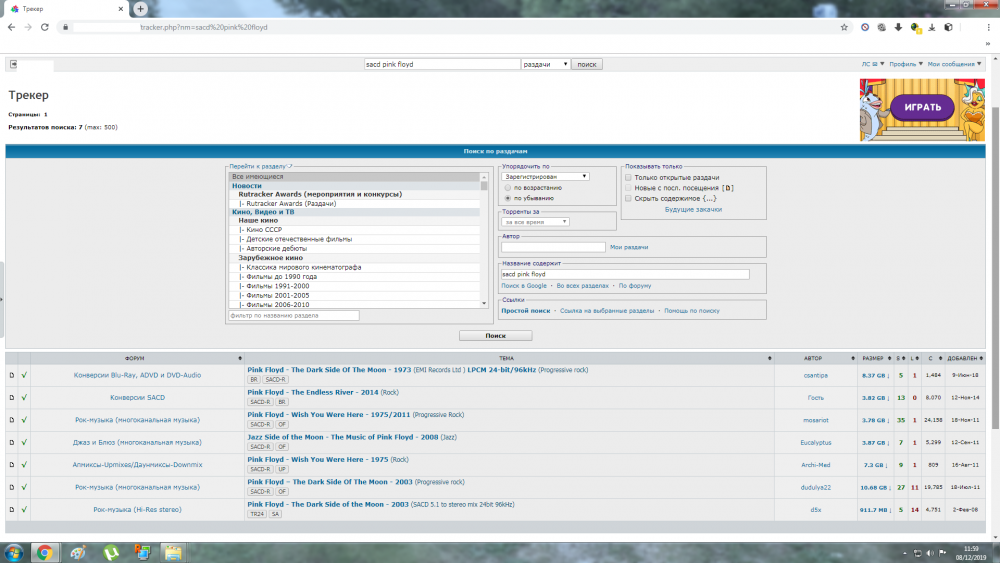The width and height of the screenshot is (1000, 563).
Task: Click the solid black arrow downloader extension
Action: tap(898, 27)
